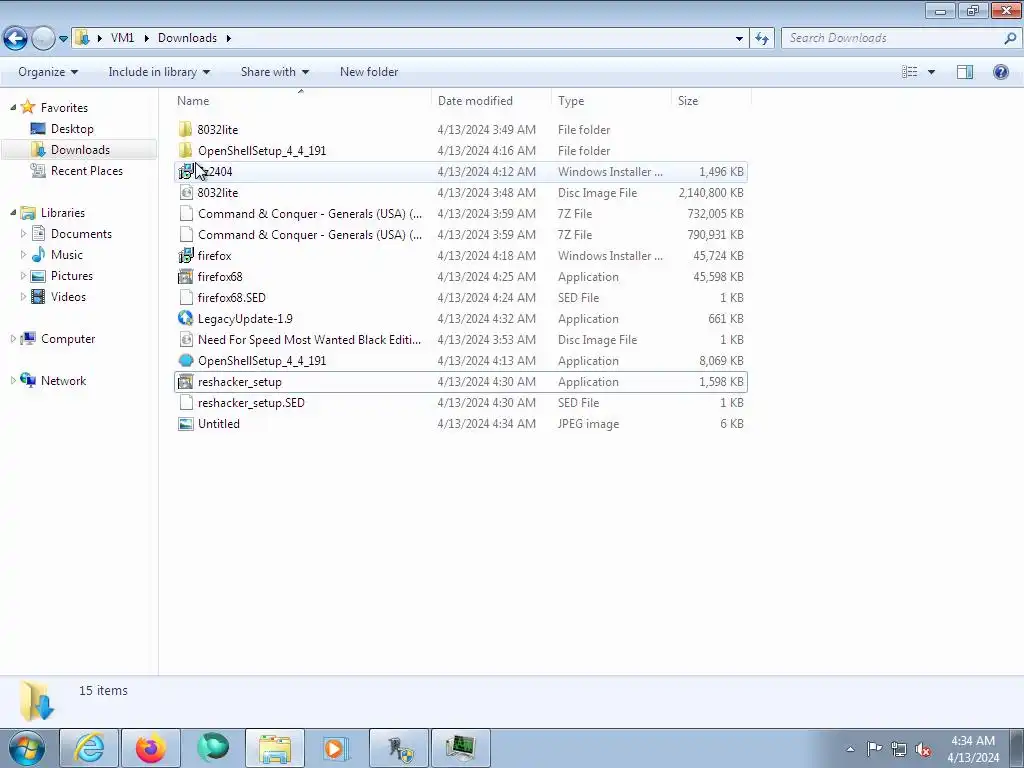Click the volume muted tray icon
The width and height of the screenshot is (1024, 768).
[x=923, y=750]
